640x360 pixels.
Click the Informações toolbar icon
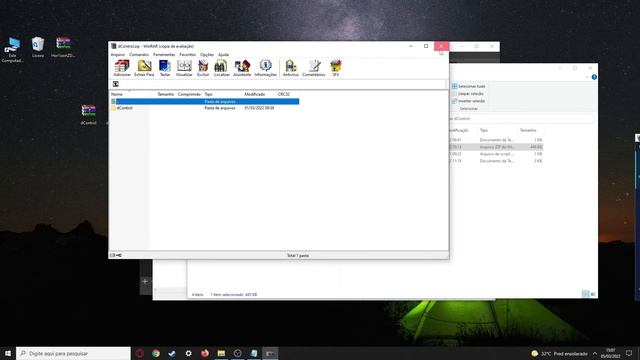coord(266,68)
